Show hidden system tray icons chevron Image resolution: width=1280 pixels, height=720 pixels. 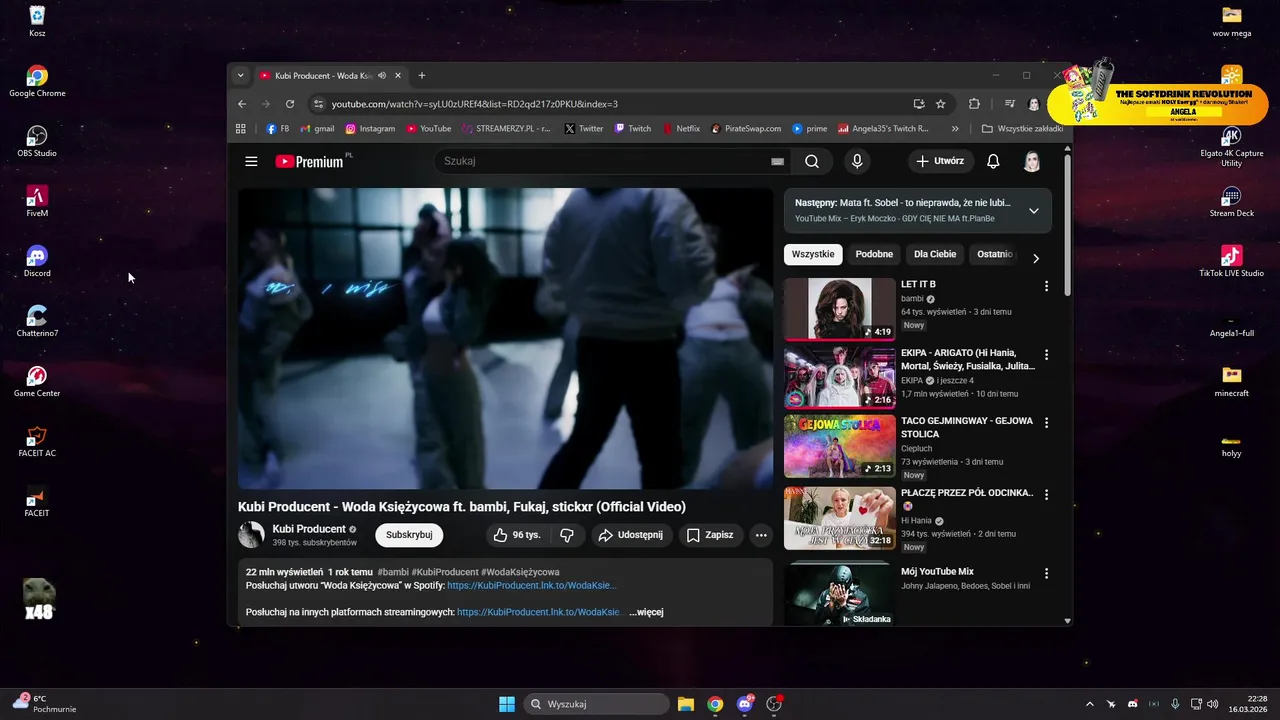tap(1090, 704)
